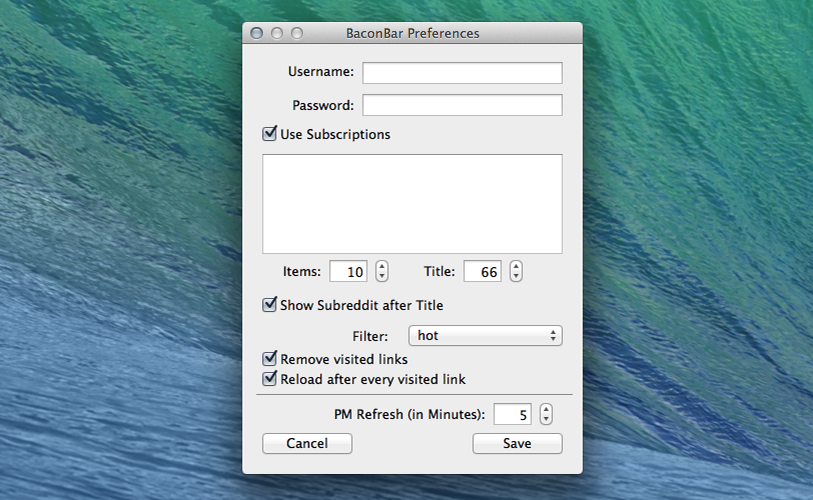Screen dimensions: 813x500
Task: Decrement Title length using the down arrow
Action: coord(516,277)
